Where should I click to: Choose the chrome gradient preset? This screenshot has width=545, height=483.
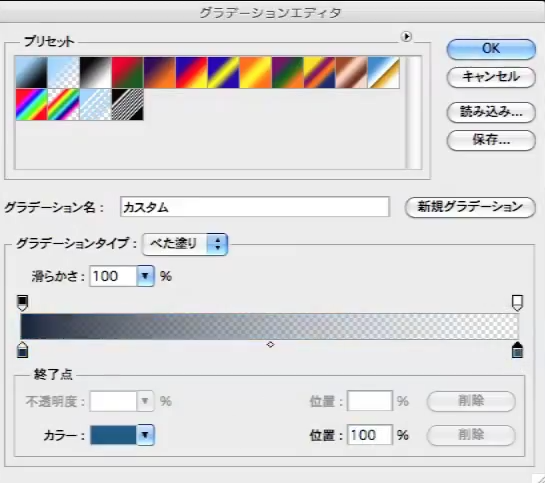pos(383,72)
